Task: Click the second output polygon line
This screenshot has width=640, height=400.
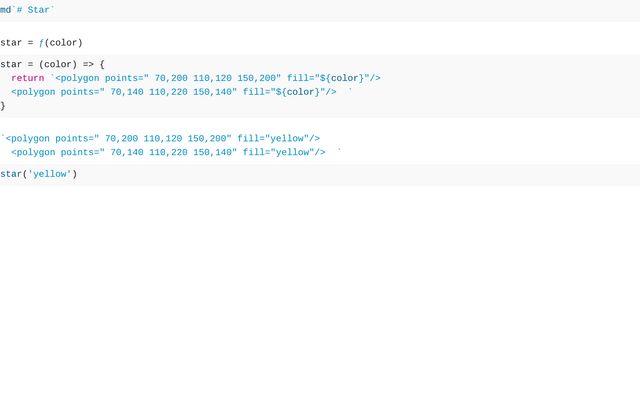Action: [170, 152]
